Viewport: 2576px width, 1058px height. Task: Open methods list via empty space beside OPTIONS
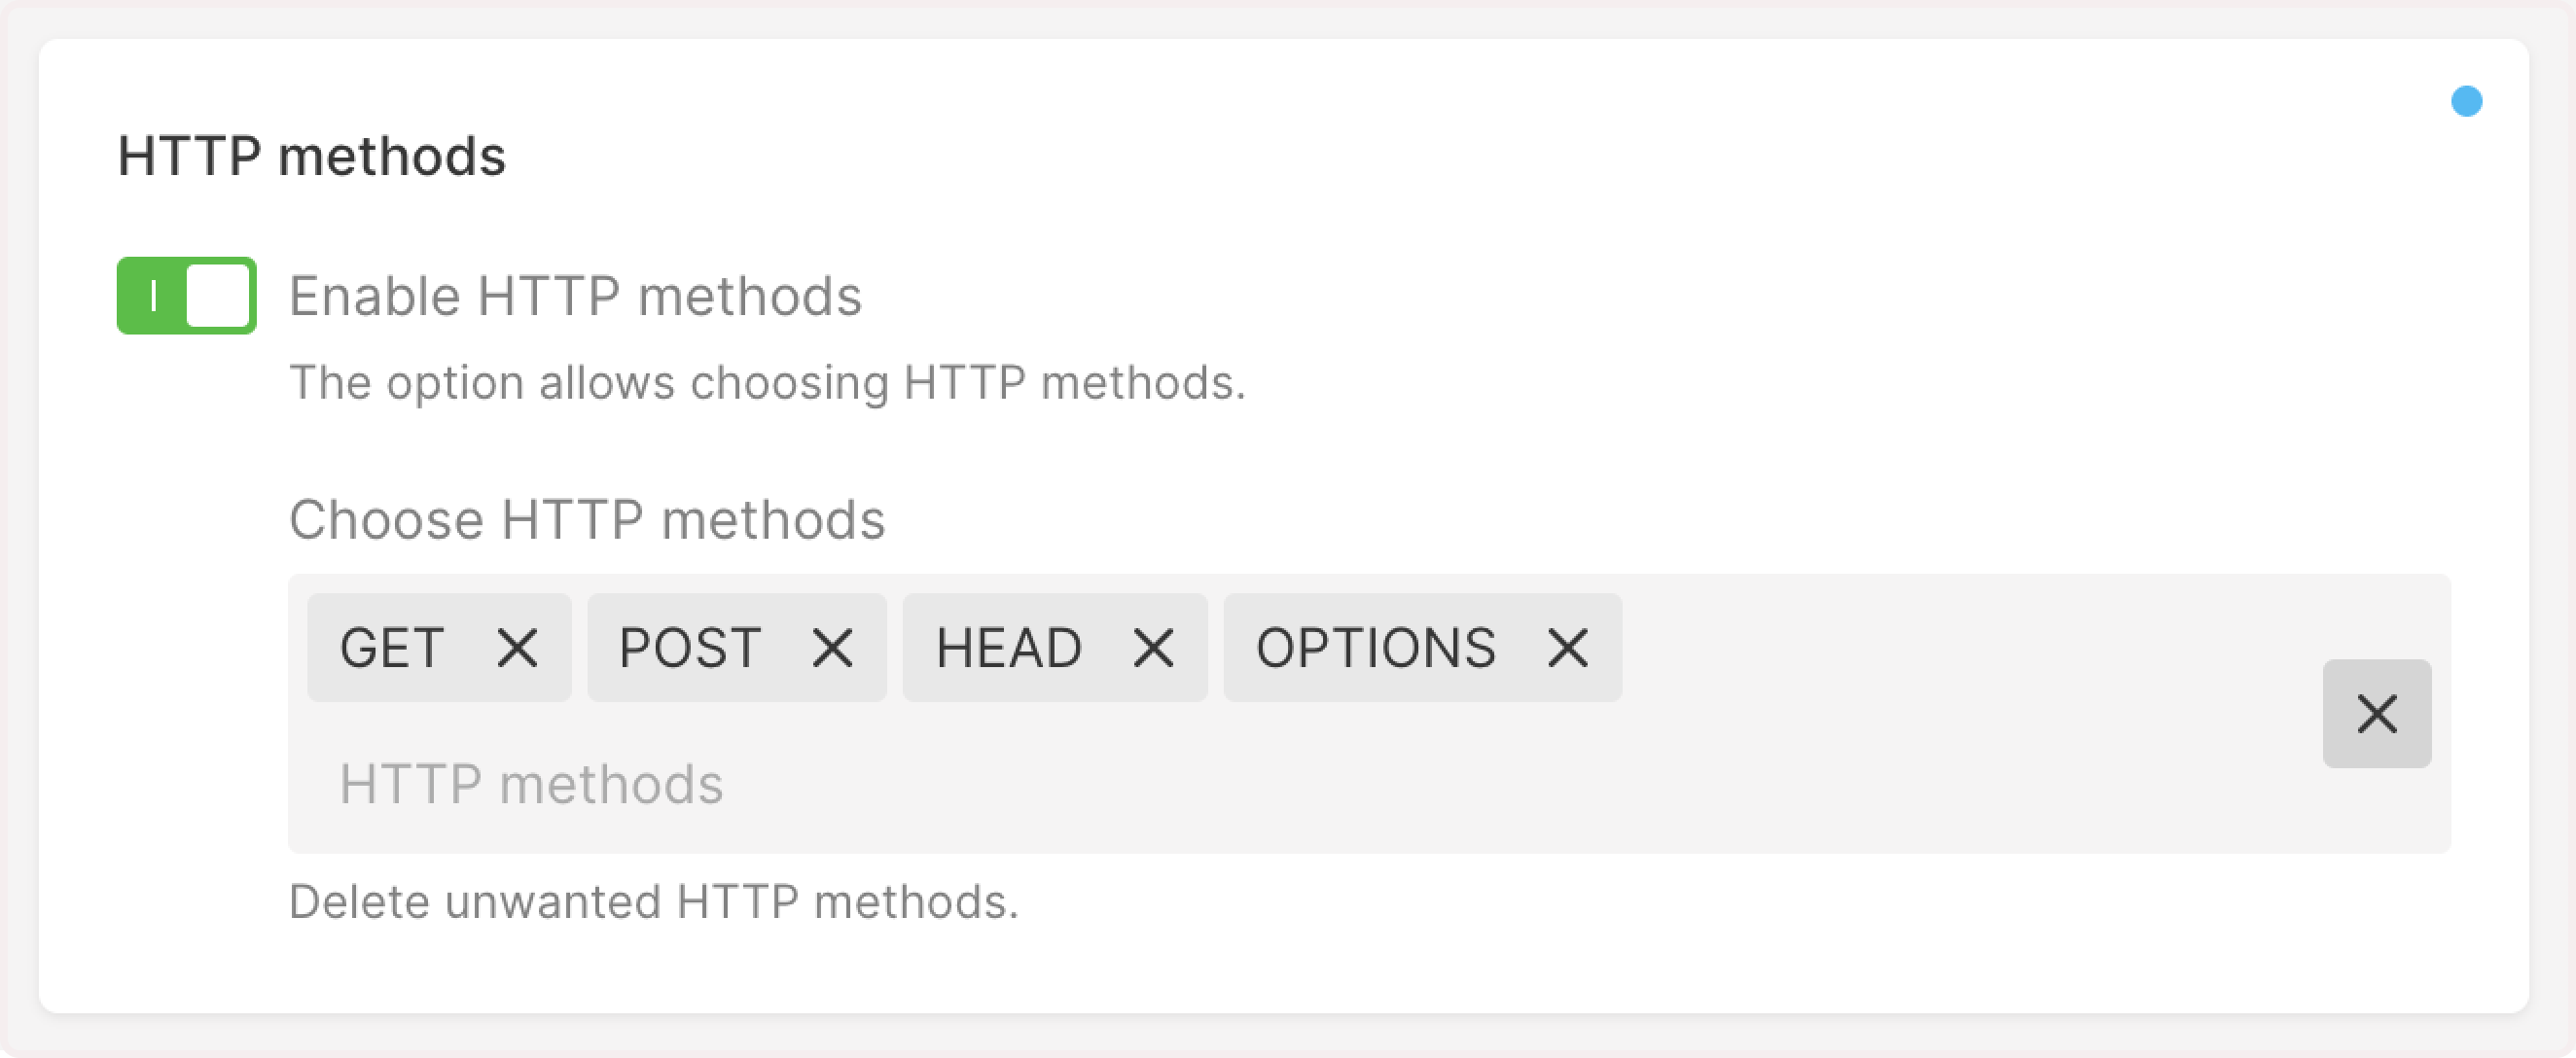click(1950, 648)
